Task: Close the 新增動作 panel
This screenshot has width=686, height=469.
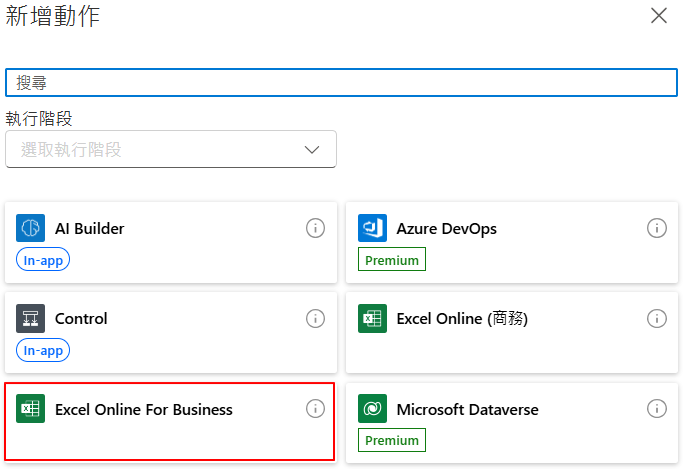Action: click(659, 16)
